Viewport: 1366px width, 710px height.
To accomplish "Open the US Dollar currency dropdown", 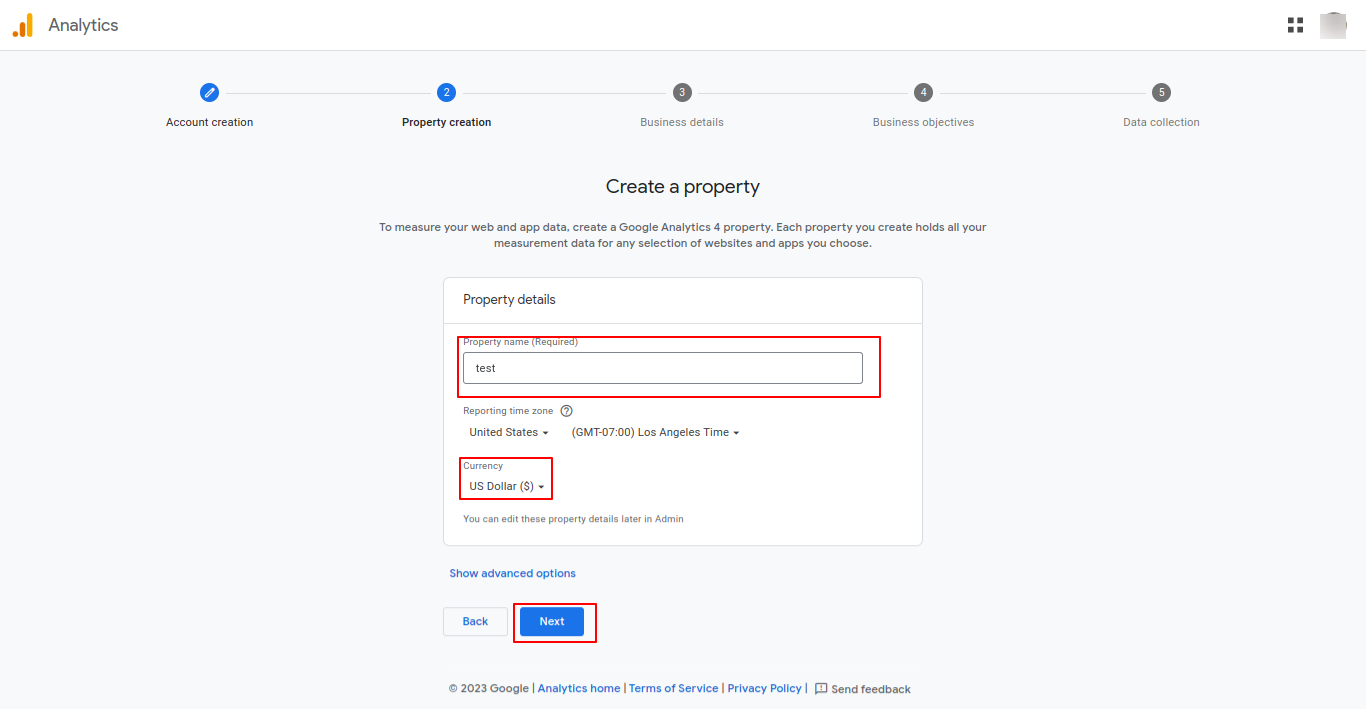I will (x=507, y=487).
